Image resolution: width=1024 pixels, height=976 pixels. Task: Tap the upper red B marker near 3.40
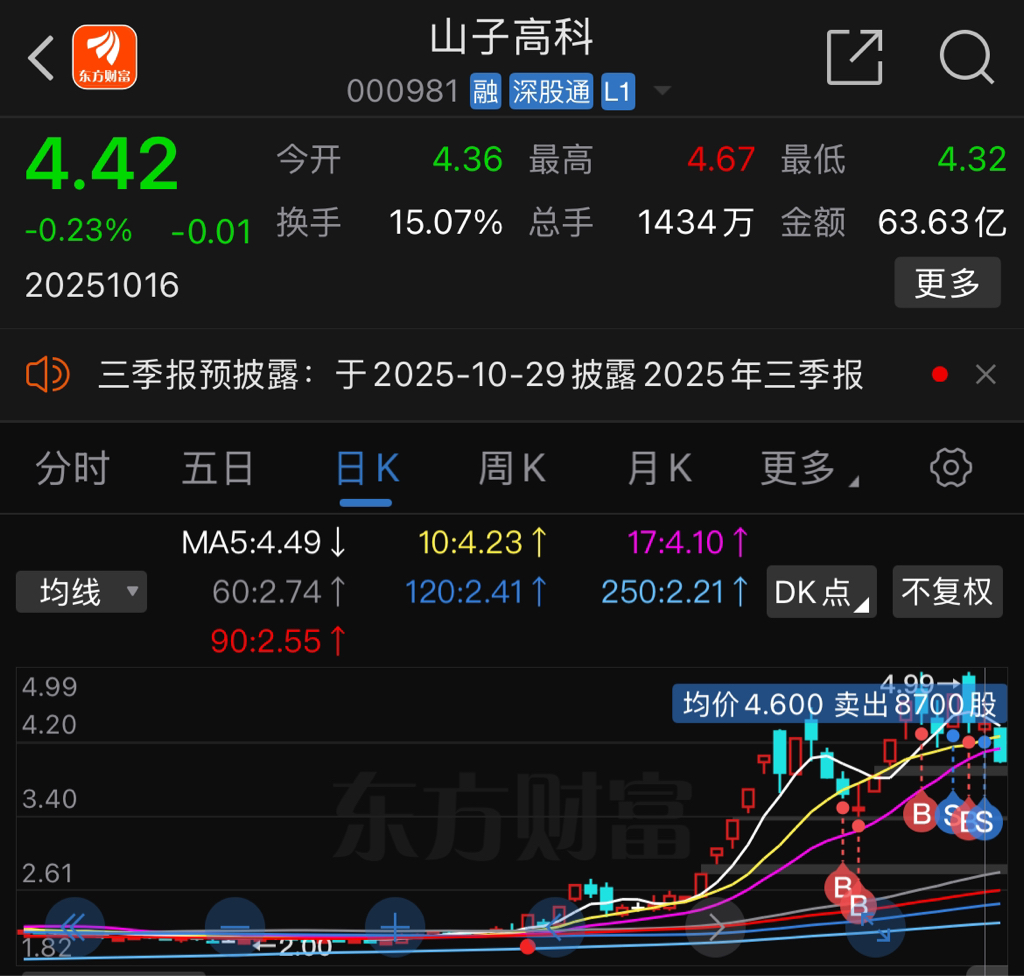coord(921,814)
